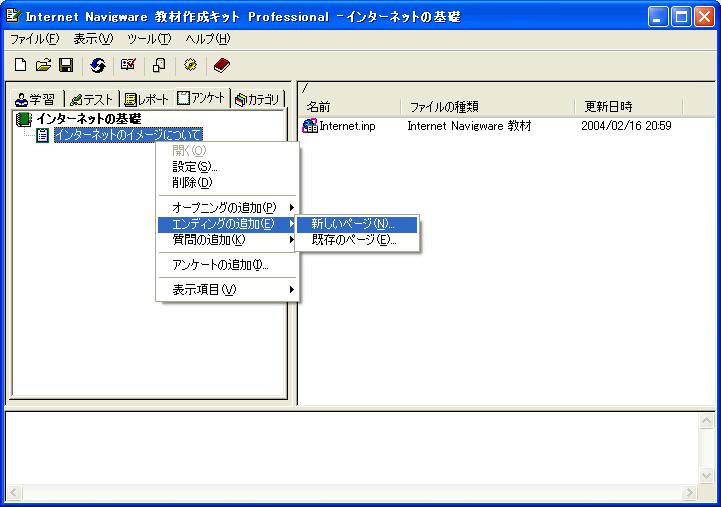The height and width of the screenshot is (507, 721).
Task: Click the application icon in the title bar
Action: [14, 16]
